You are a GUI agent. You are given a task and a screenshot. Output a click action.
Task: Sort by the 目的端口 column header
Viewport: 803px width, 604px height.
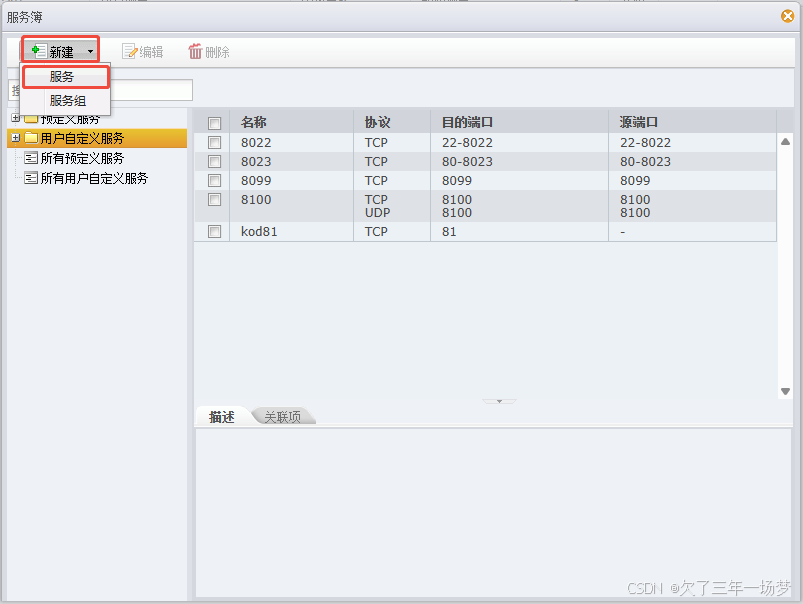[x=519, y=122]
